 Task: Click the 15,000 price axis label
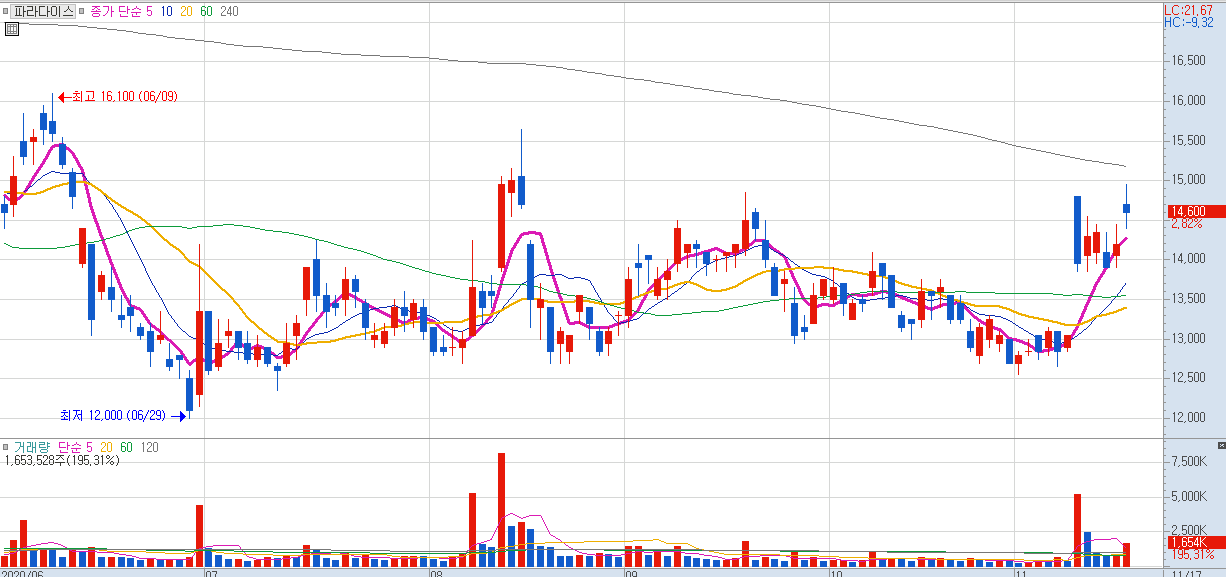[x=1188, y=180]
